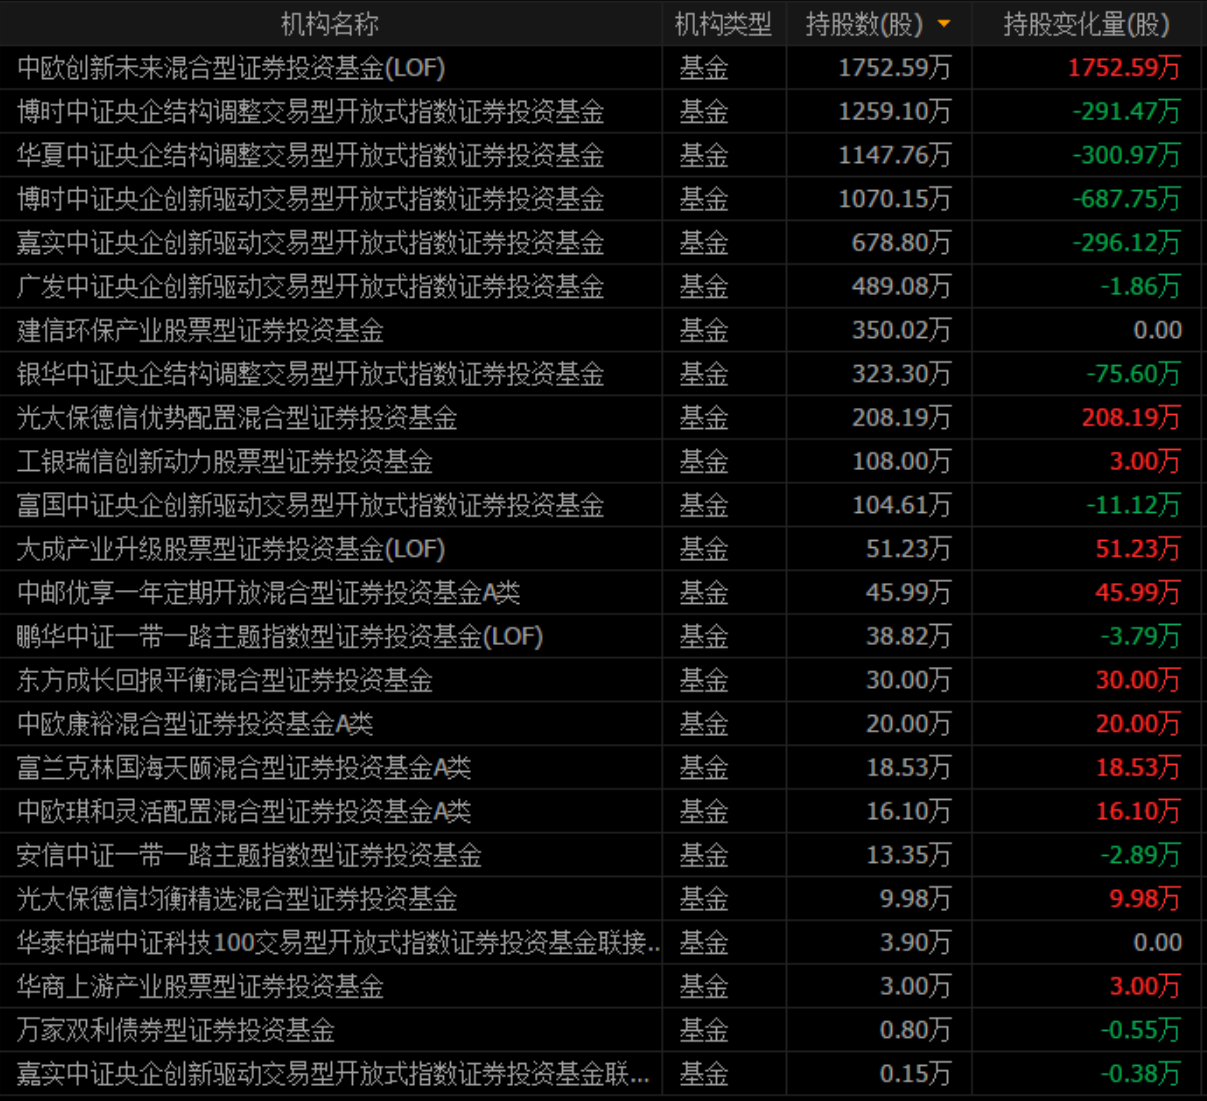Screen dimensions: 1207x1101
Task: Click holding value 678.80万
Action: click(x=902, y=243)
